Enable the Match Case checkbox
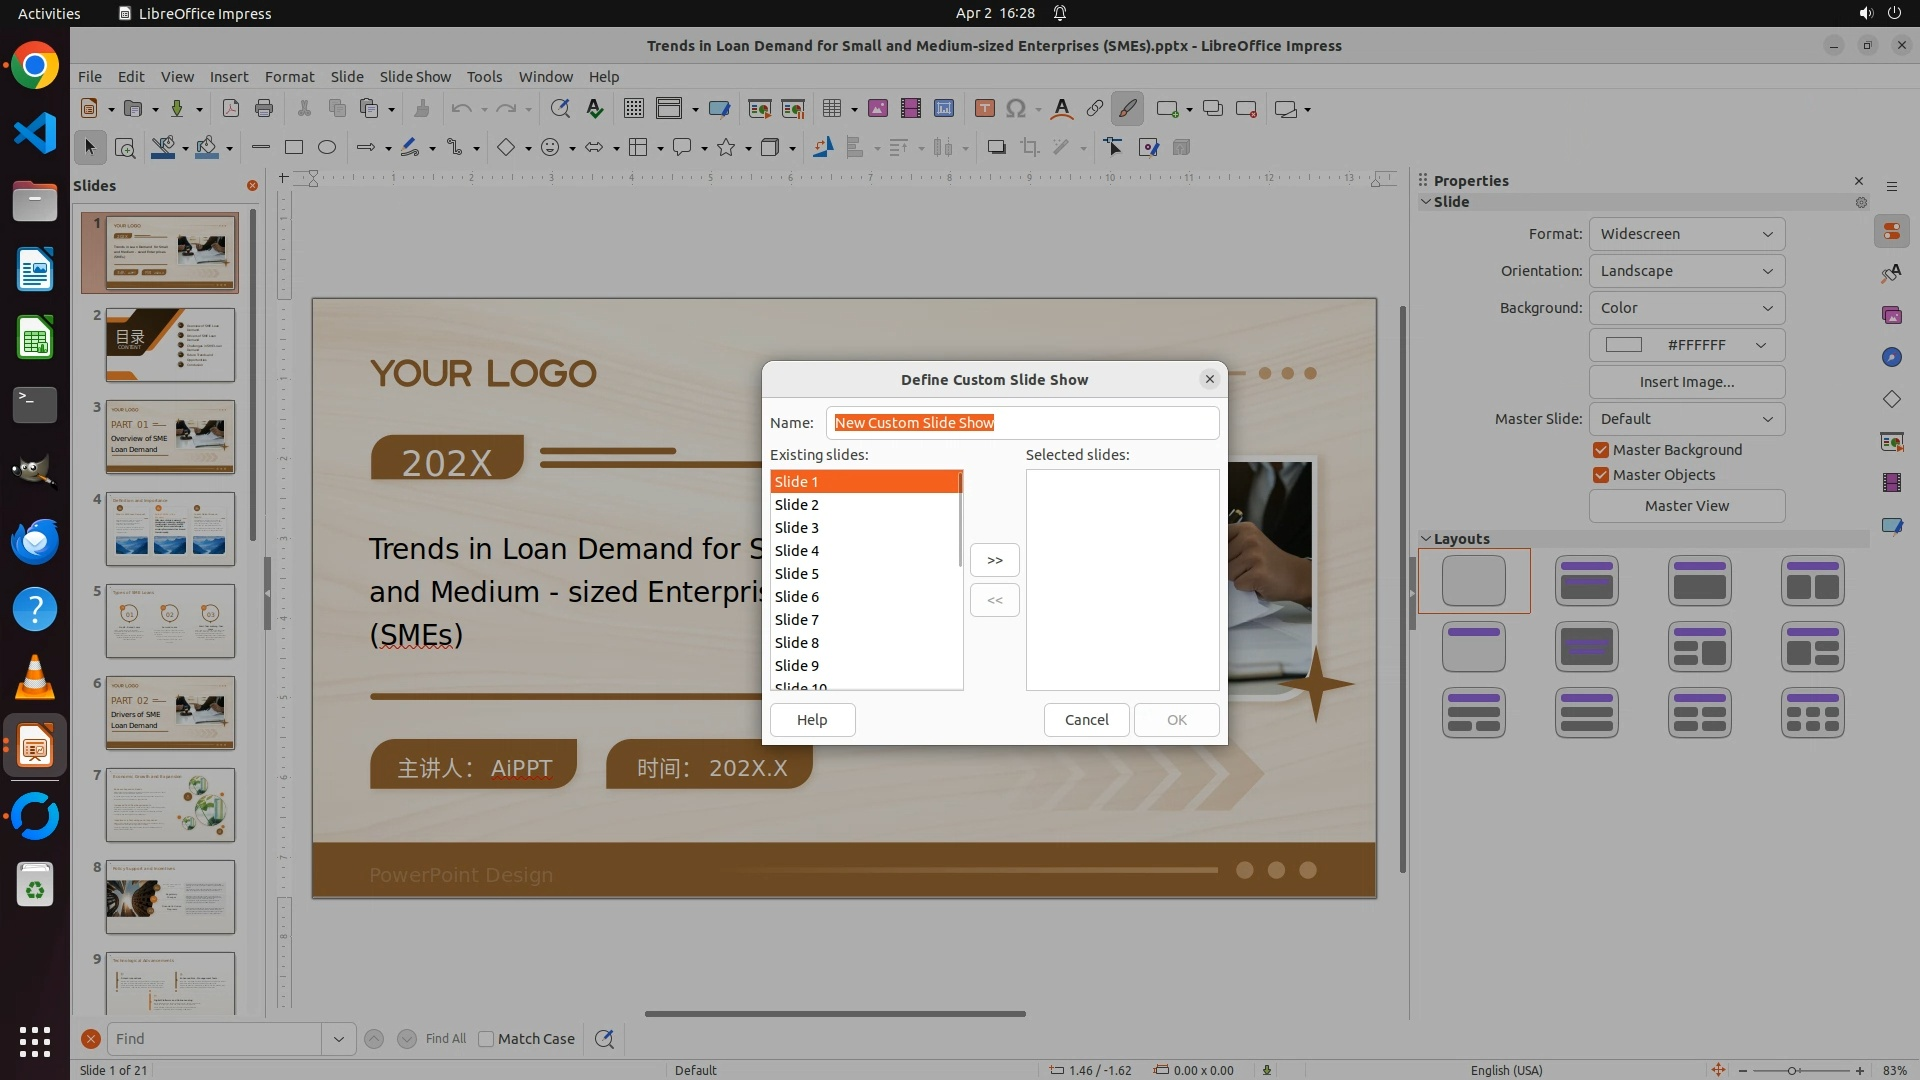Viewport: 1920px width, 1080px height. (x=486, y=1039)
